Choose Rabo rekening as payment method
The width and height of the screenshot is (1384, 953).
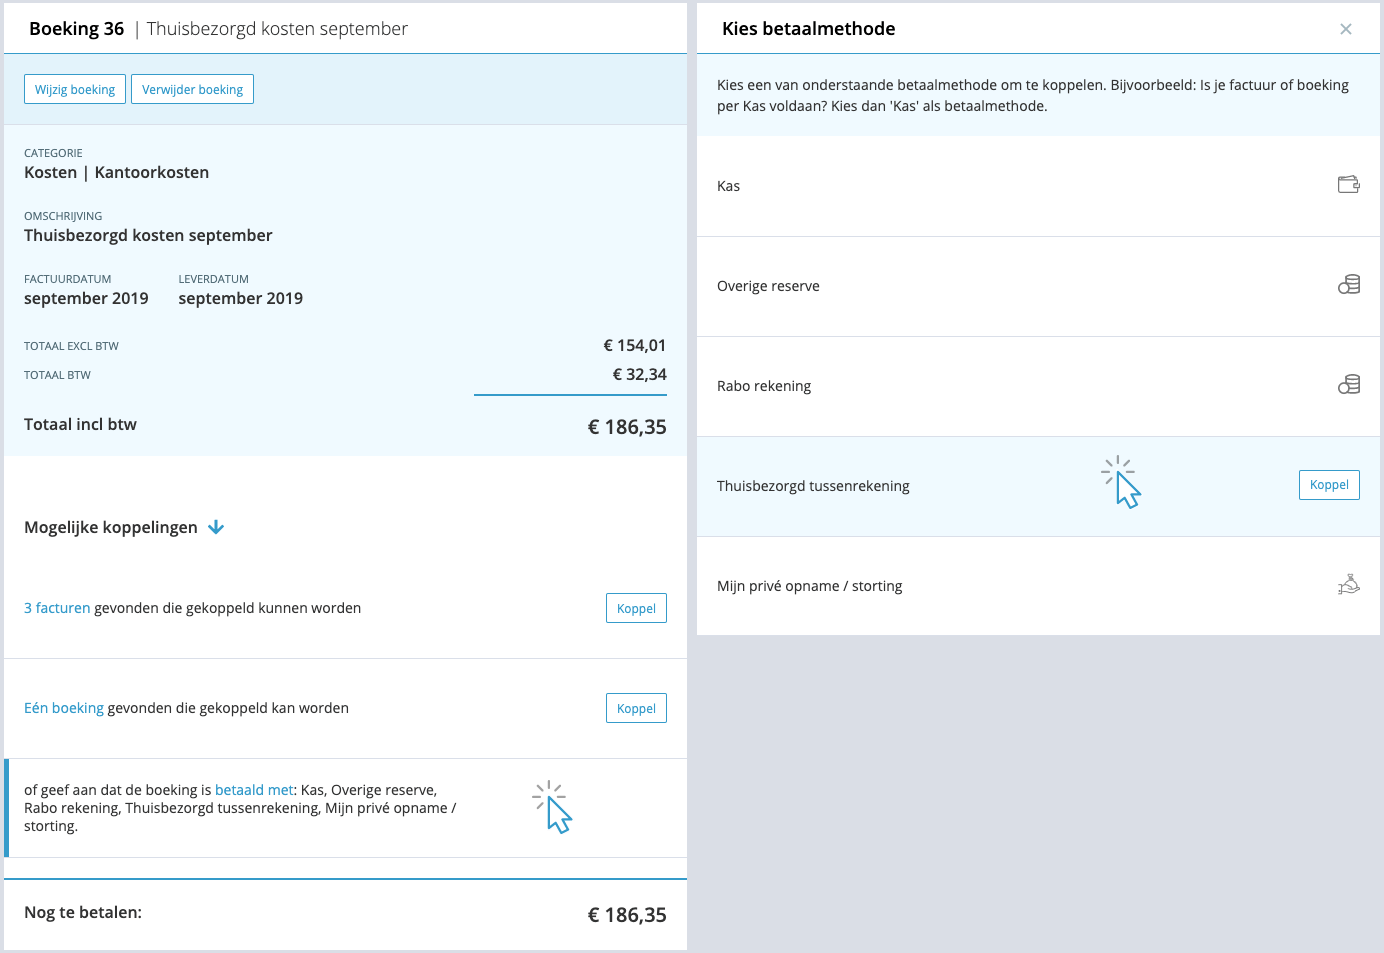(764, 386)
